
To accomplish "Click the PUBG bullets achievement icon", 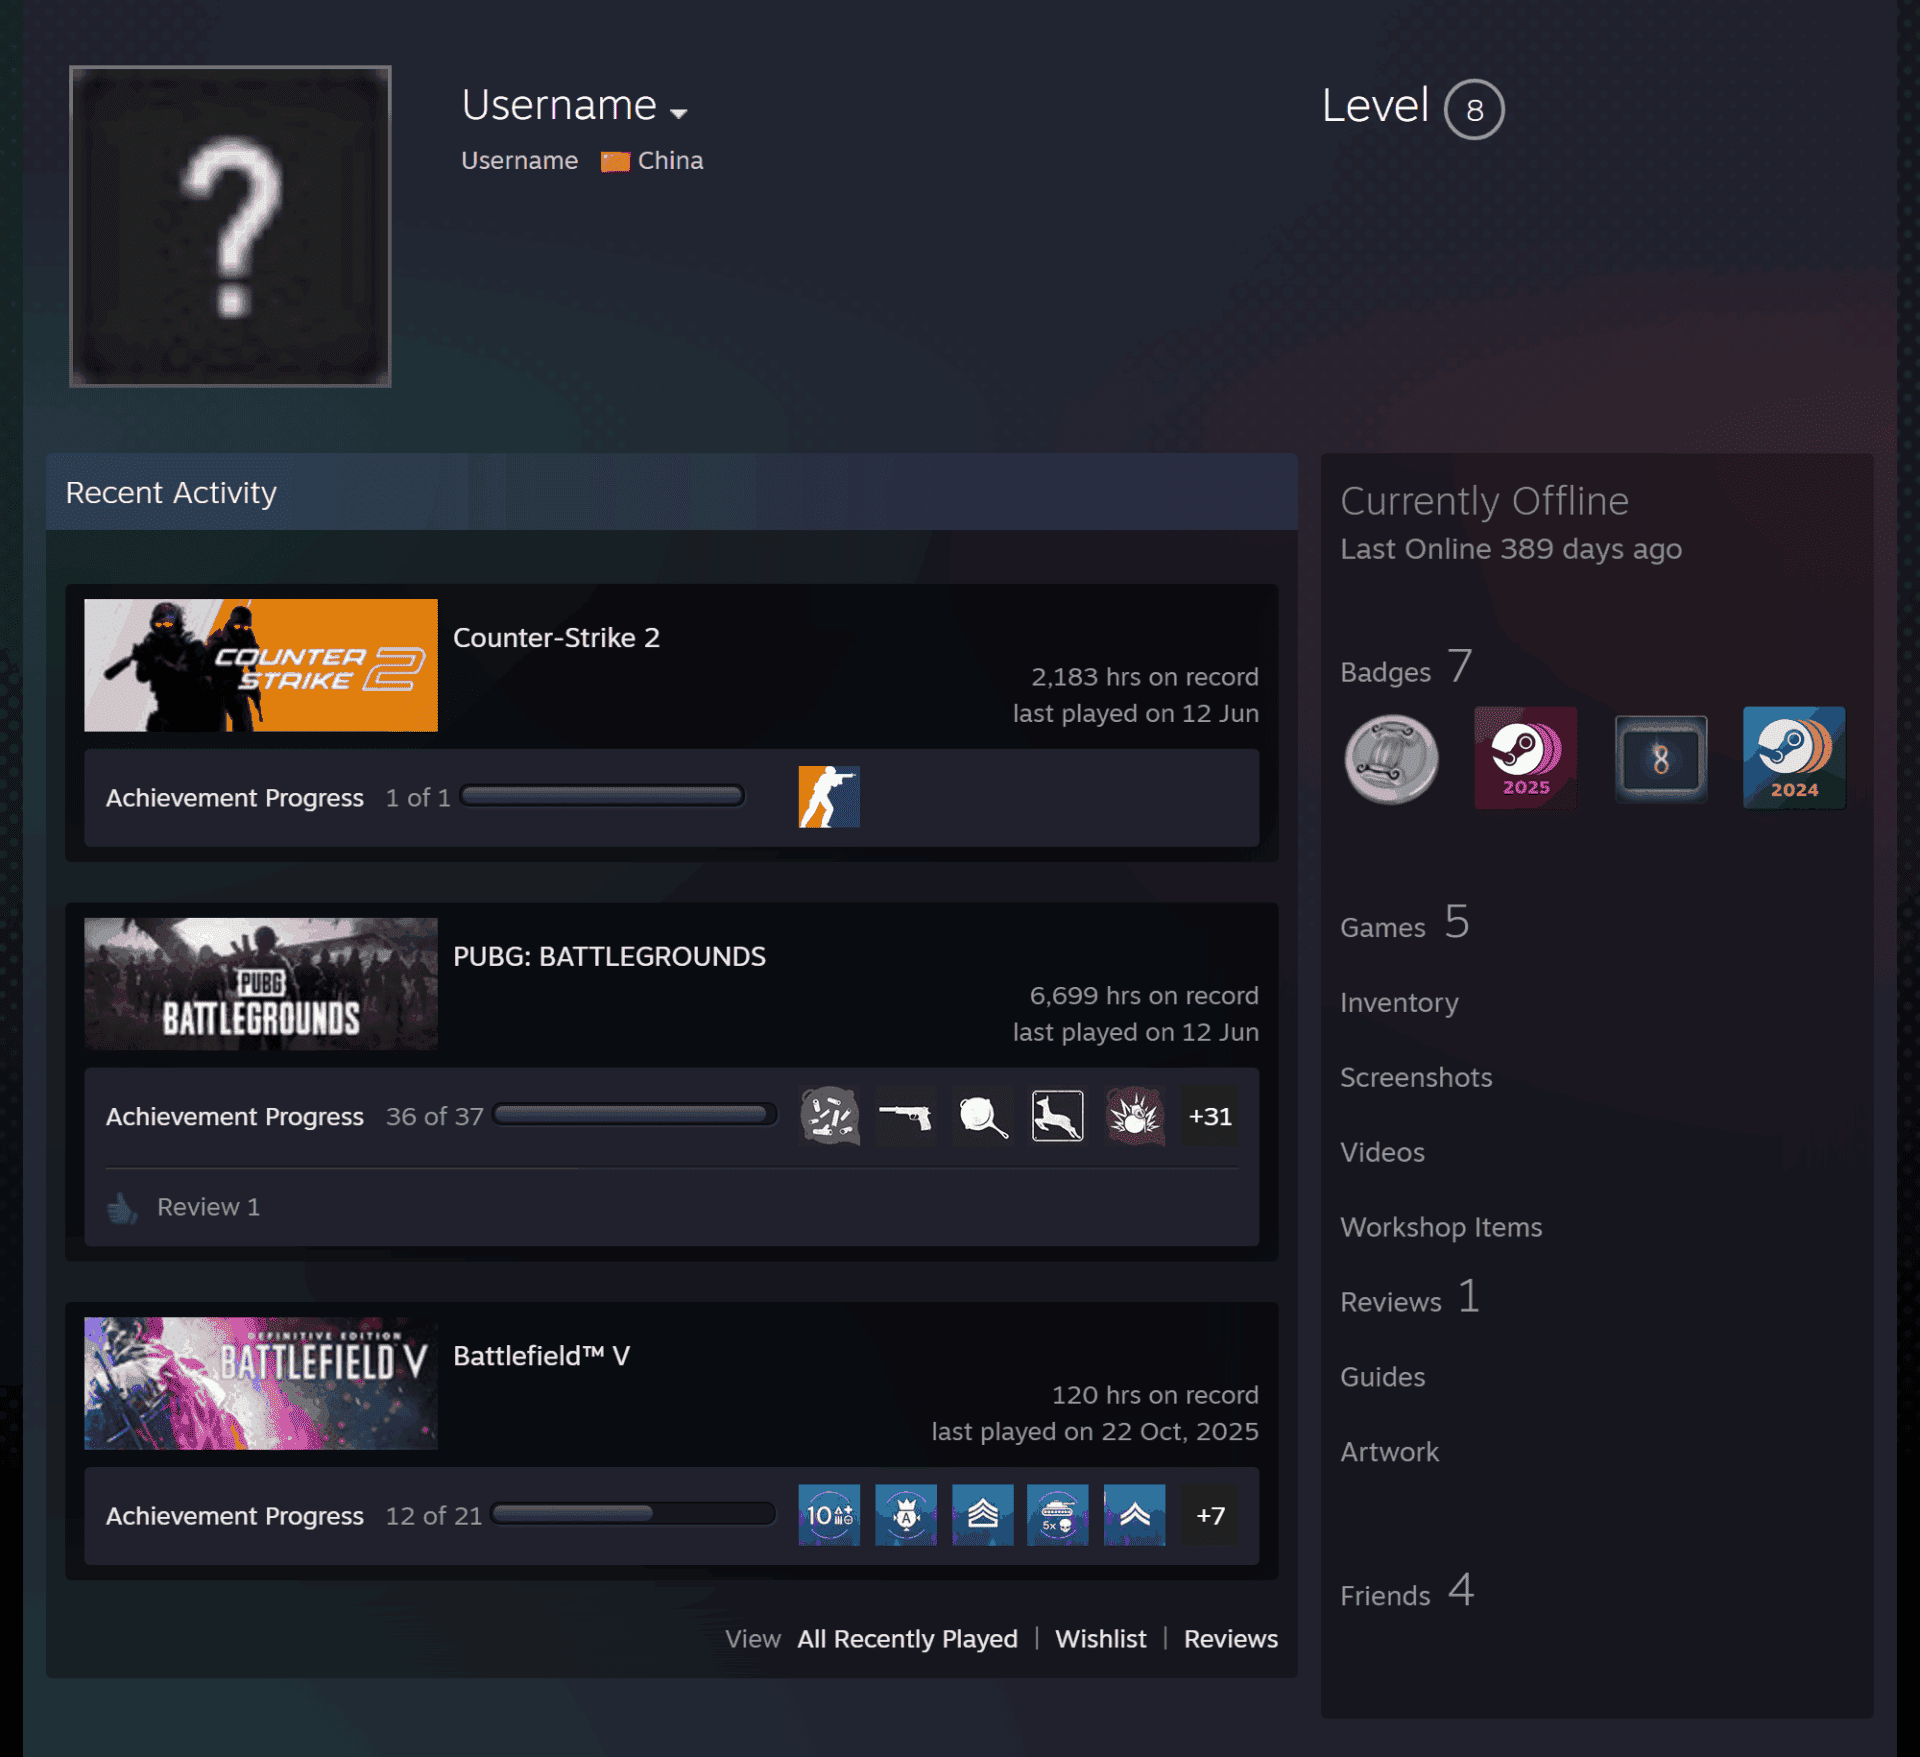I will tap(829, 1116).
